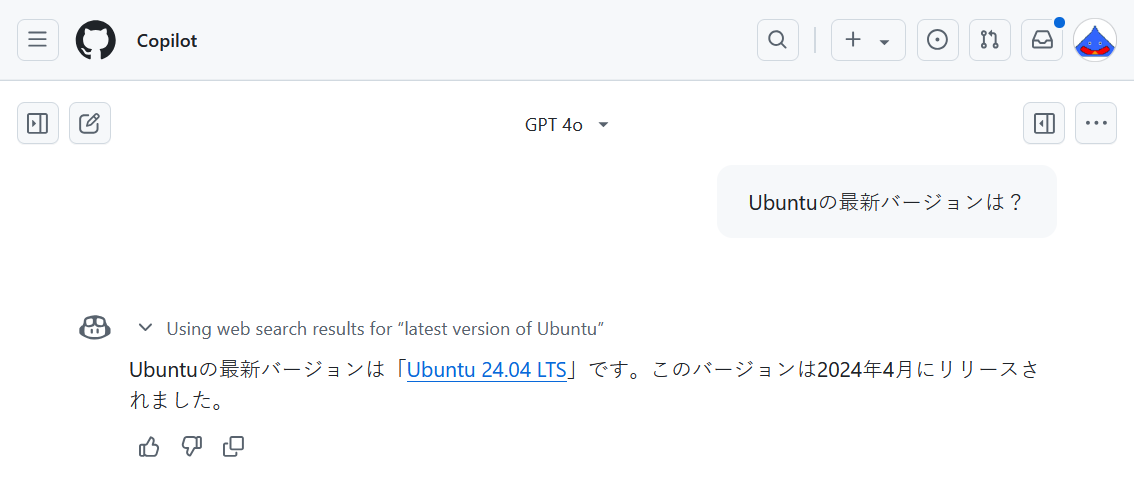Click the Copilot title in header
Image resolution: width=1134 pixels, height=490 pixels.
click(x=167, y=40)
